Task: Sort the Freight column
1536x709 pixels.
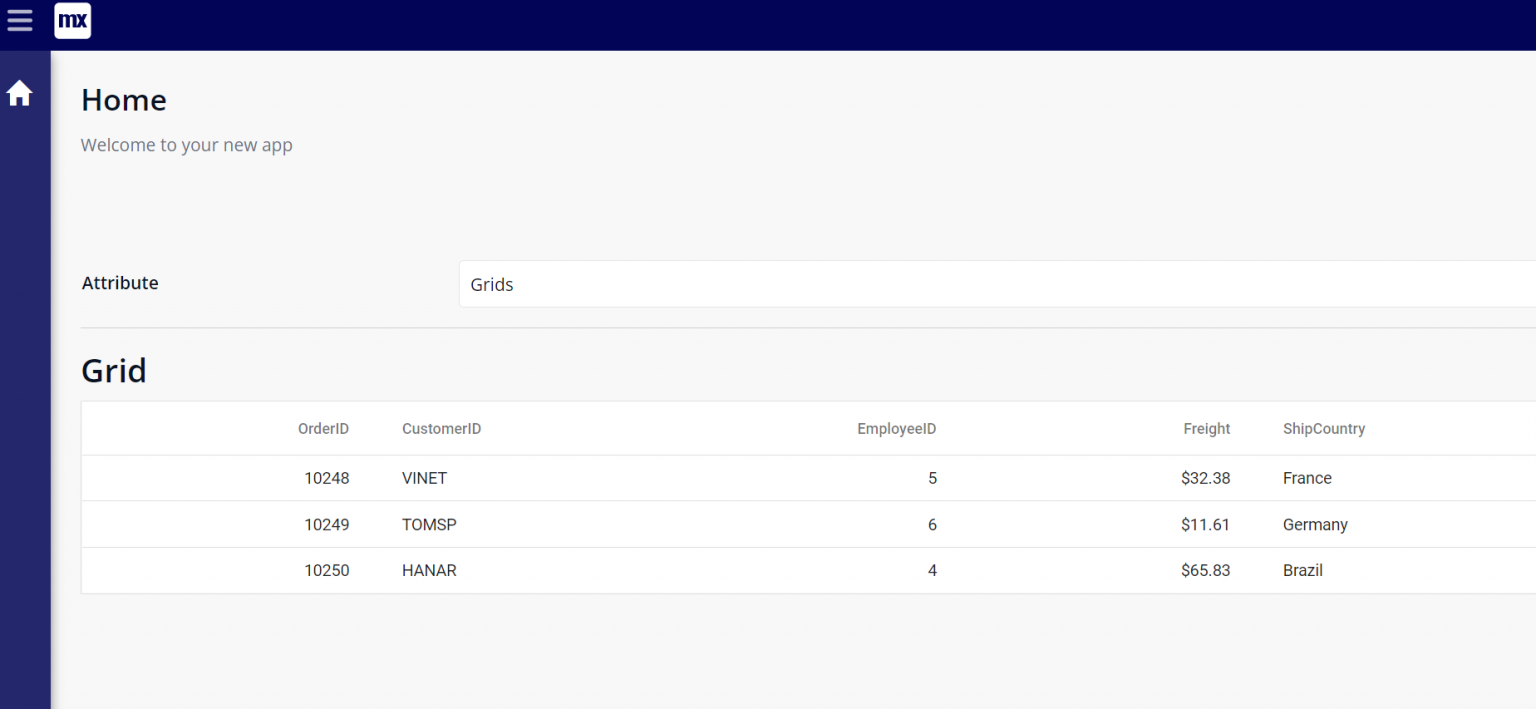Action: (x=1206, y=428)
